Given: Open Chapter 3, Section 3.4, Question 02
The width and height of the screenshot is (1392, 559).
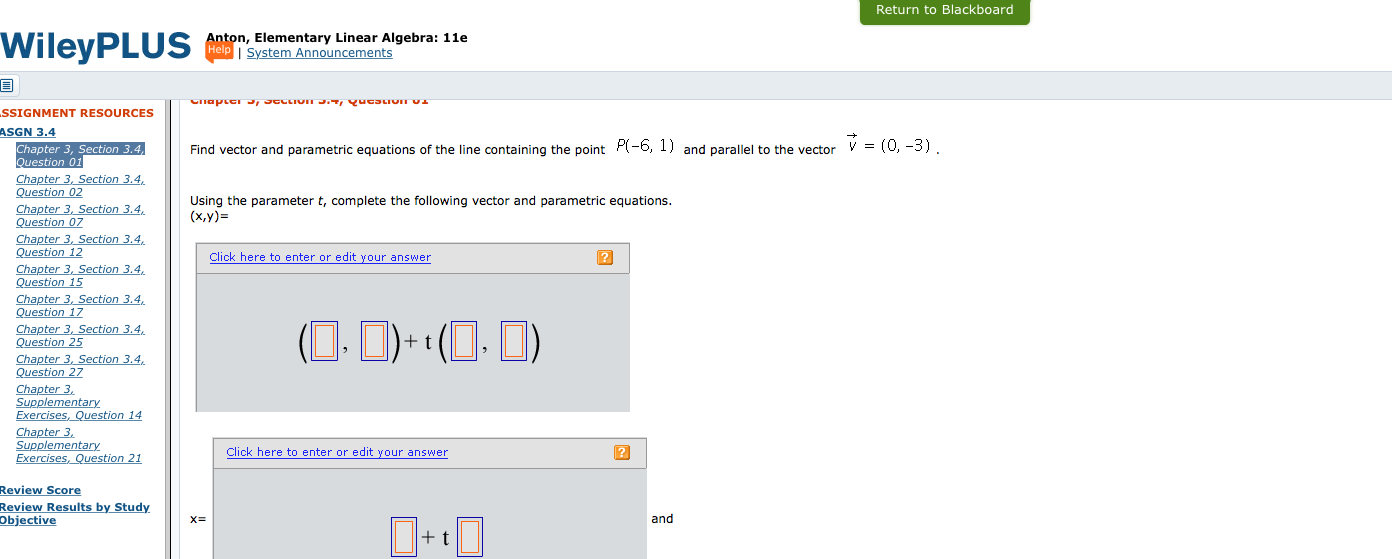Looking at the screenshot, I should click(x=80, y=186).
